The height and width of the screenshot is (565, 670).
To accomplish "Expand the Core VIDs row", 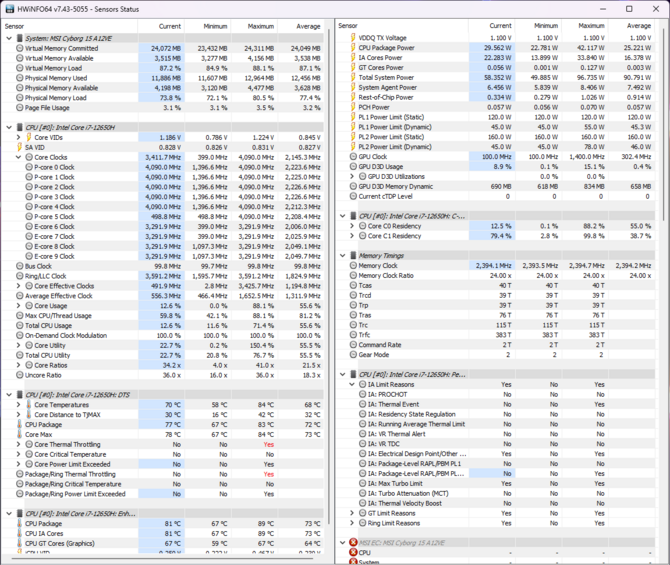I will (x=18, y=138).
